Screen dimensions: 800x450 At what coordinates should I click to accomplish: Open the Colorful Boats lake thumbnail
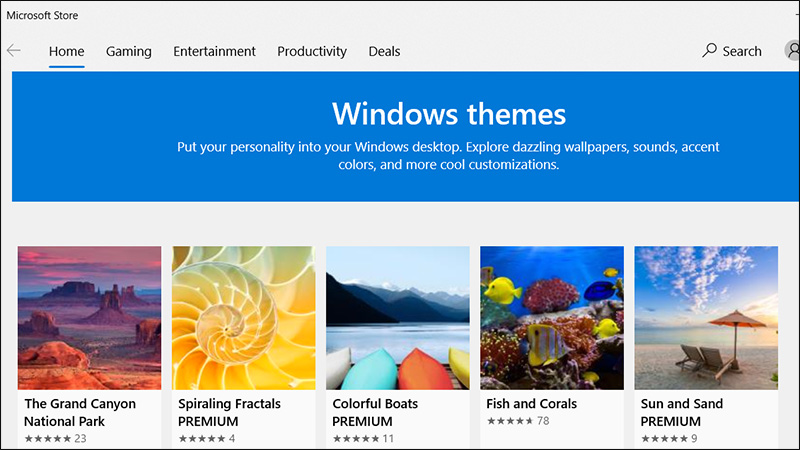click(x=397, y=318)
